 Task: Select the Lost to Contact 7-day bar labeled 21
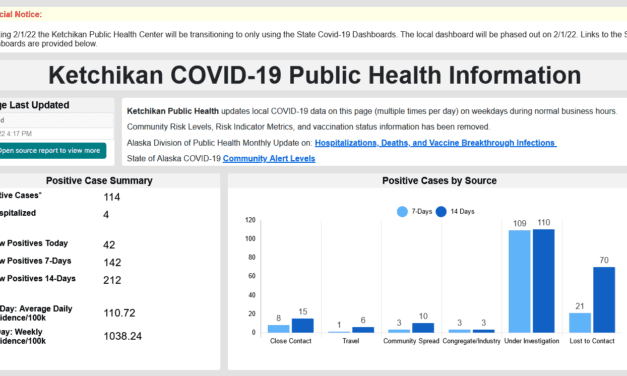click(580, 323)
